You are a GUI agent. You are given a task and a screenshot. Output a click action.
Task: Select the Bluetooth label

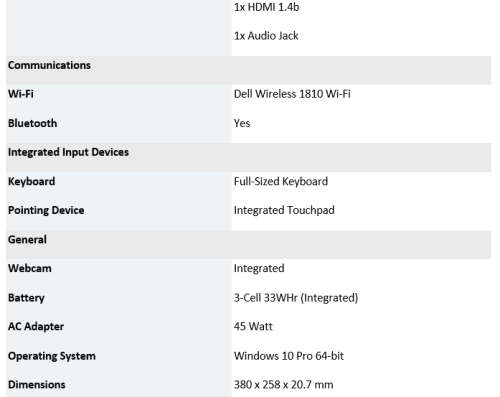coord(32,123)
